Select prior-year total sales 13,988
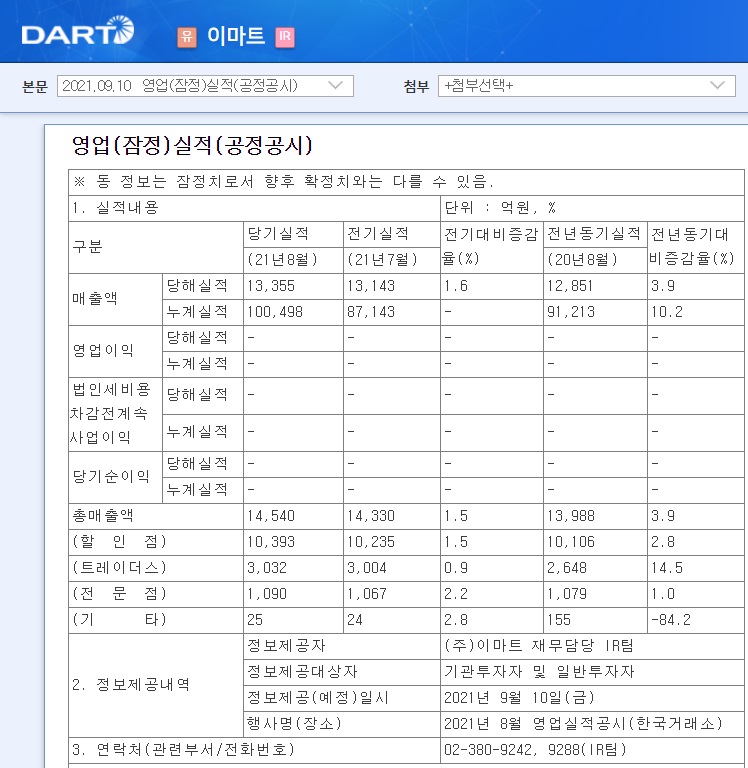Screen dimensions: 748x768 pyautogui.click(x=571, y=516)
